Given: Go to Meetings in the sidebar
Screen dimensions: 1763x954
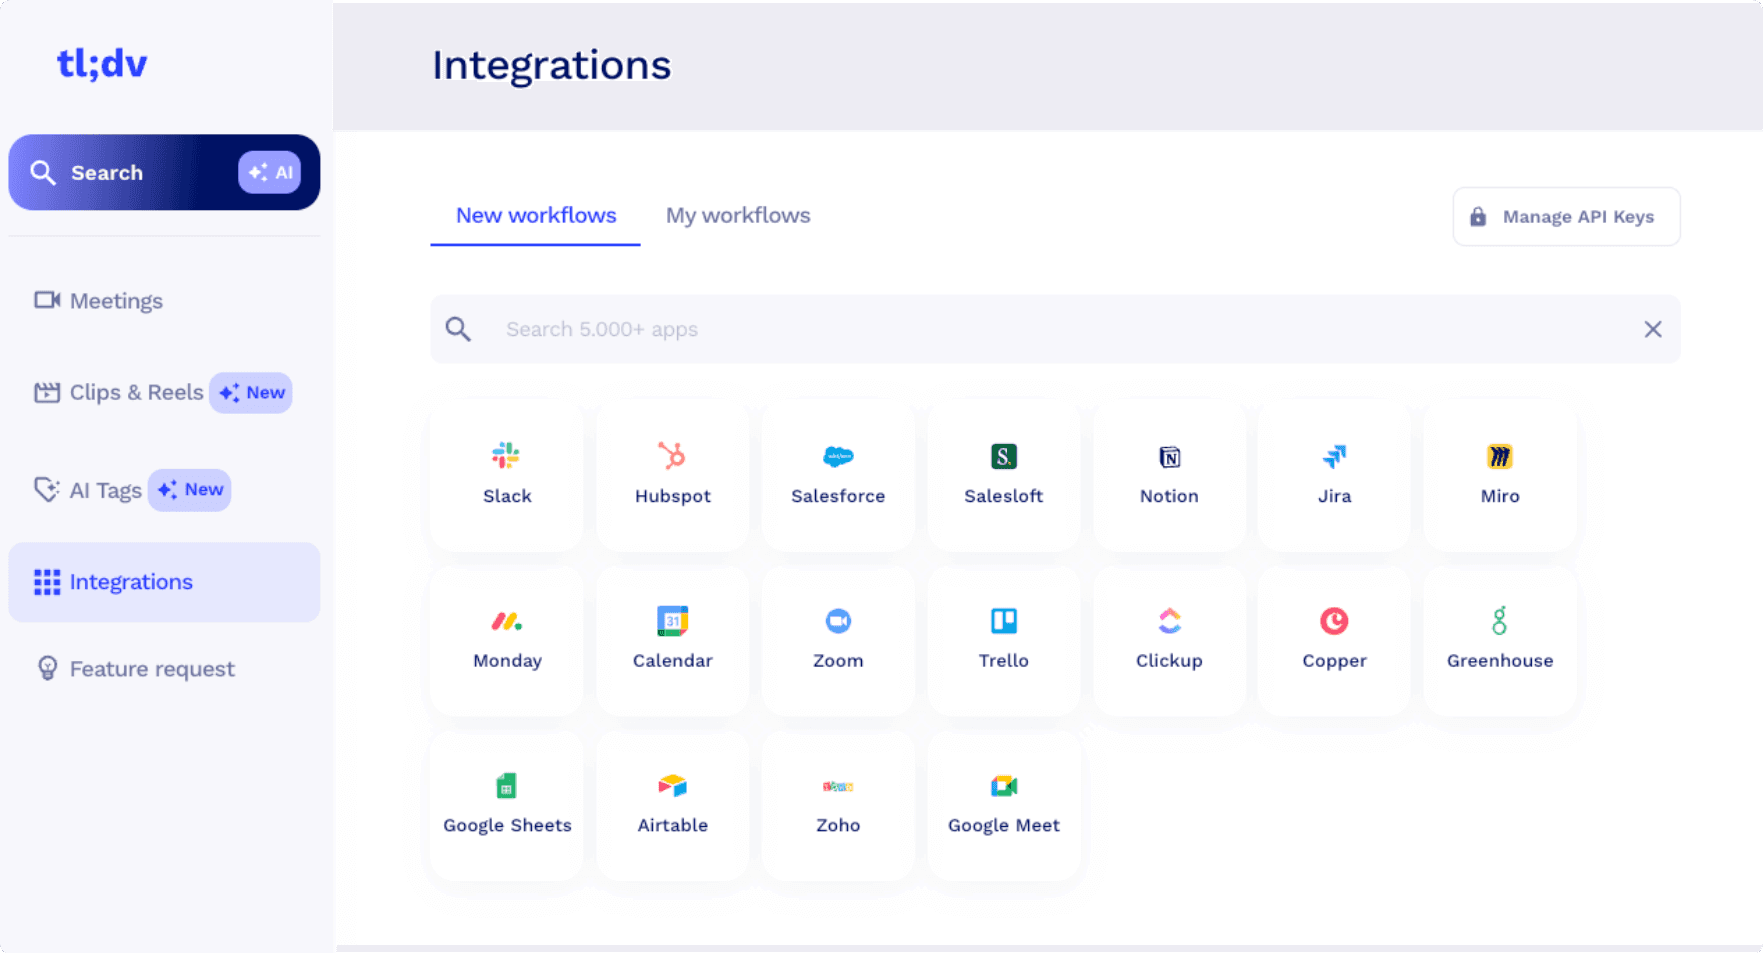Looking at the screenshot, I should 115,301.
